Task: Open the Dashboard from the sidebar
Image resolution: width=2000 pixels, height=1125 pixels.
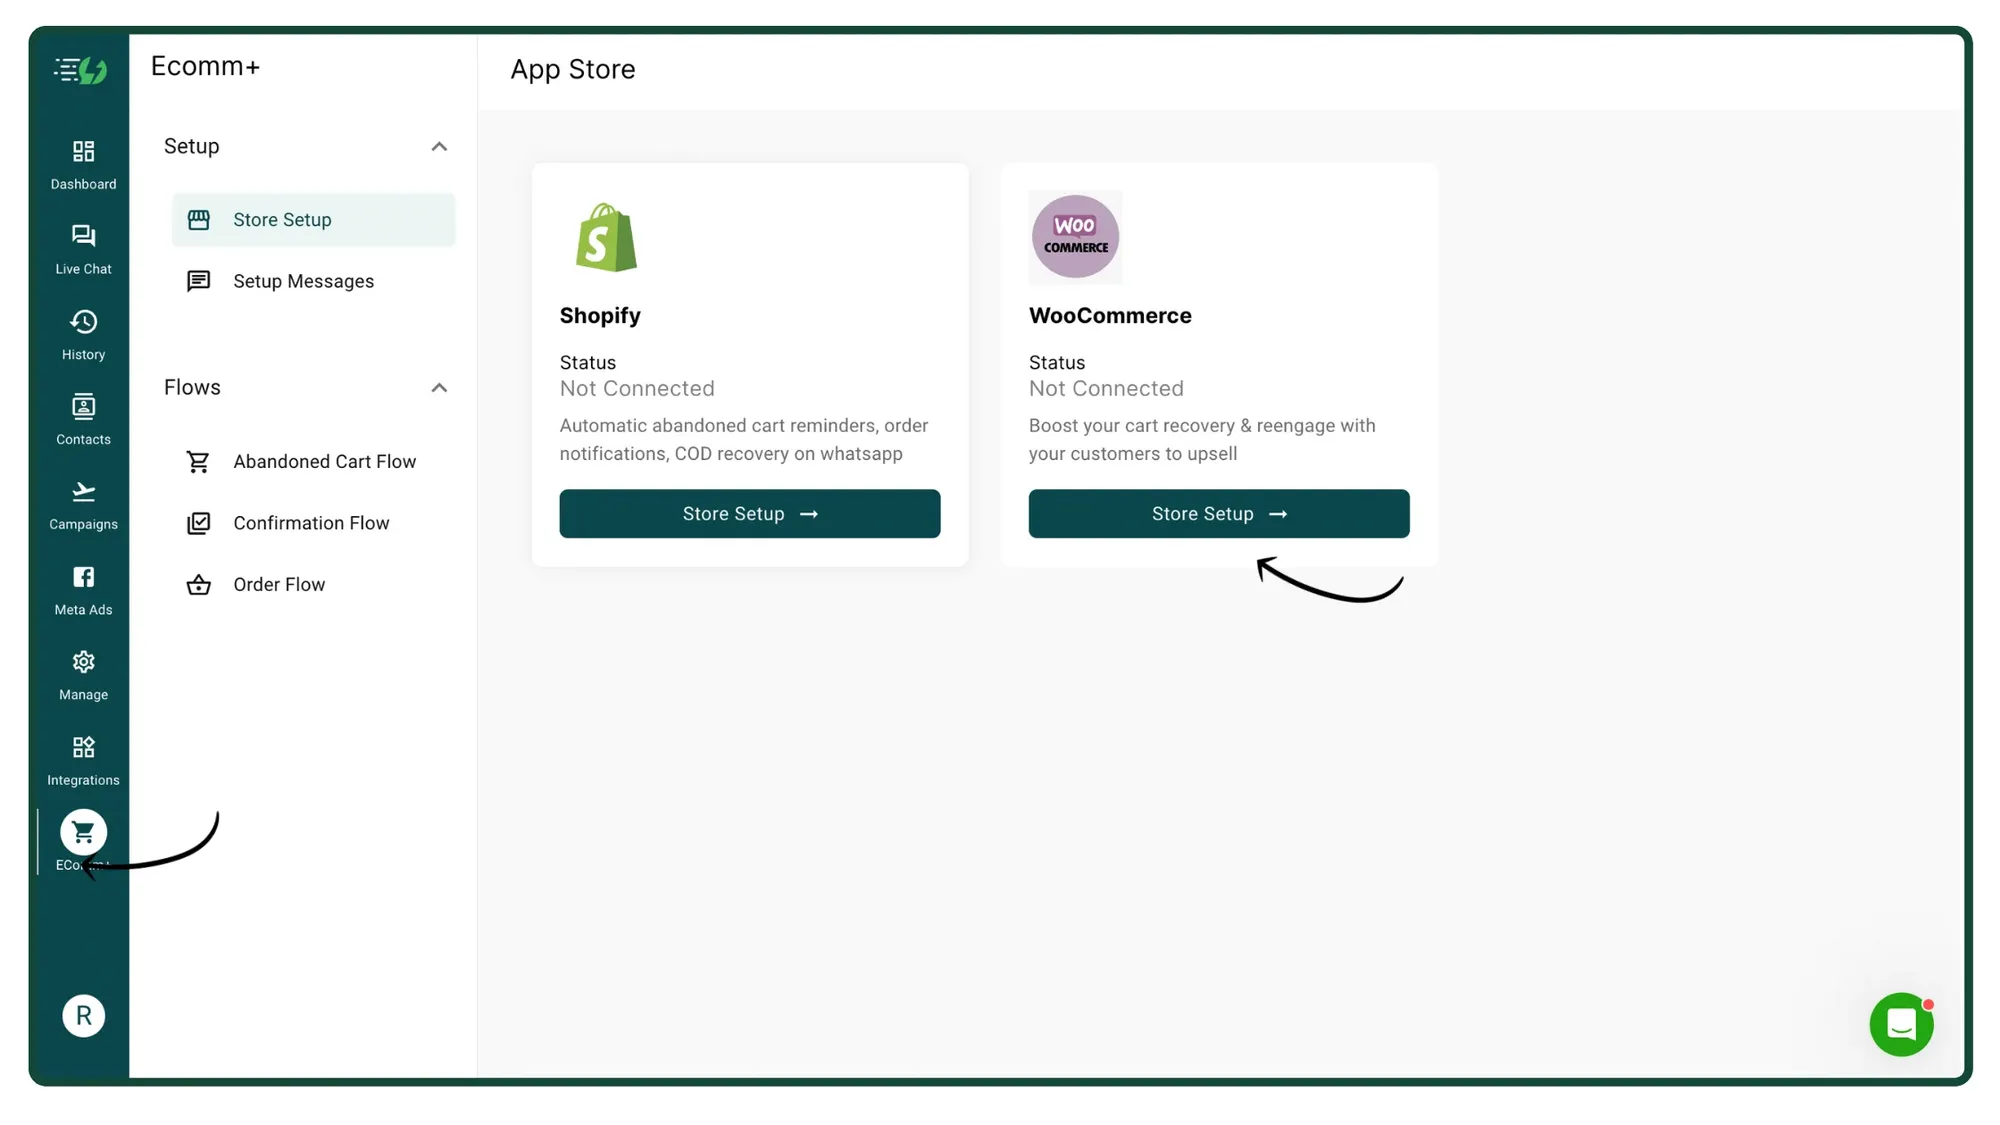Action: [x=82, y=163]
